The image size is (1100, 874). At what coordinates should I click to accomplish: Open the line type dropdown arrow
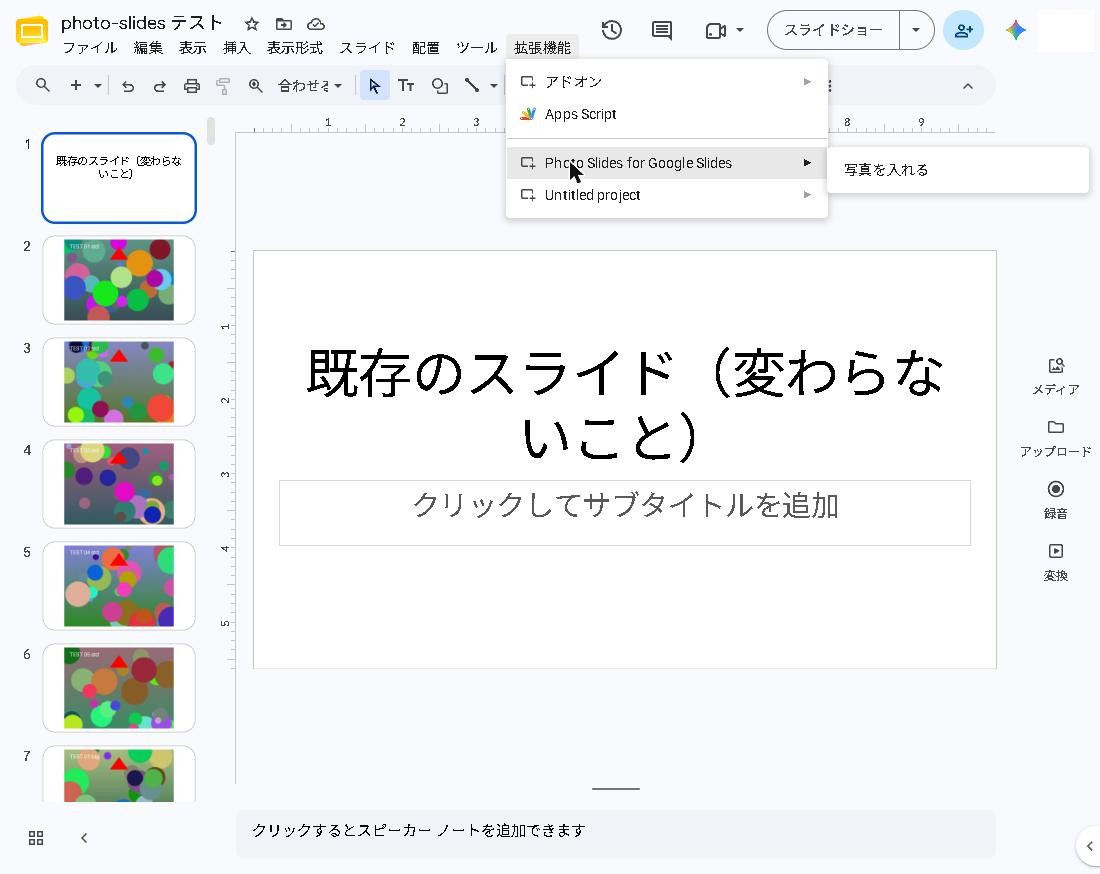pos(494,86)
